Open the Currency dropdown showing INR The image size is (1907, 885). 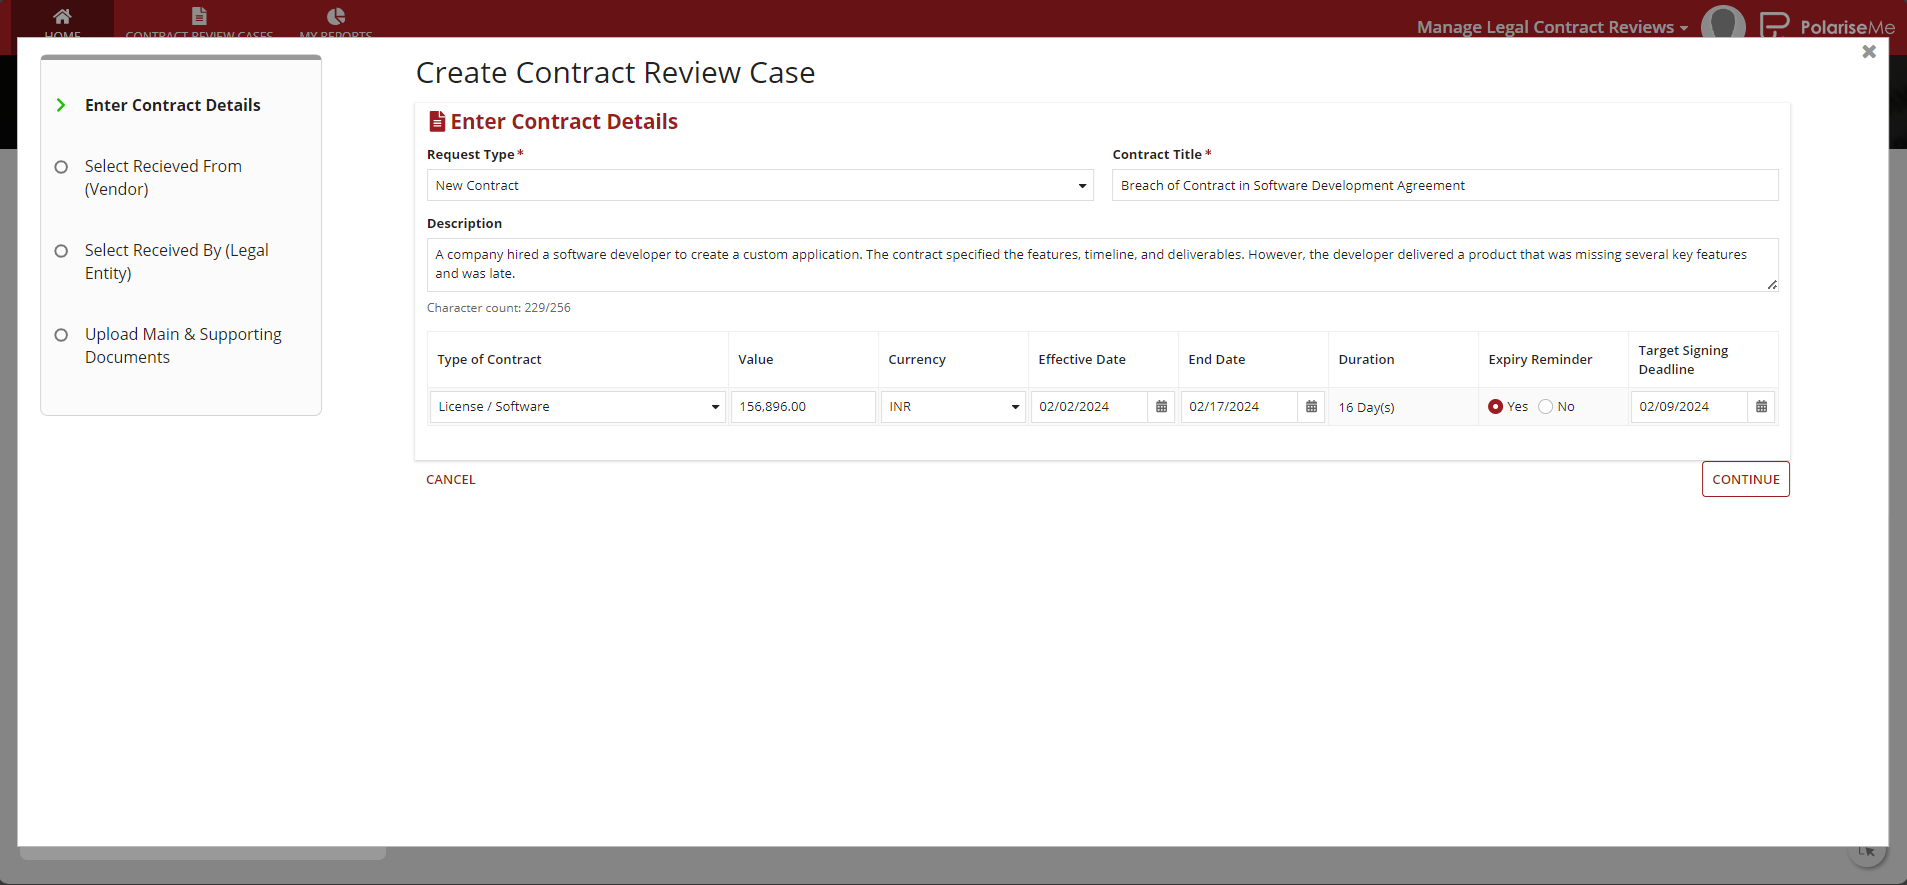(x=953, y=407)
